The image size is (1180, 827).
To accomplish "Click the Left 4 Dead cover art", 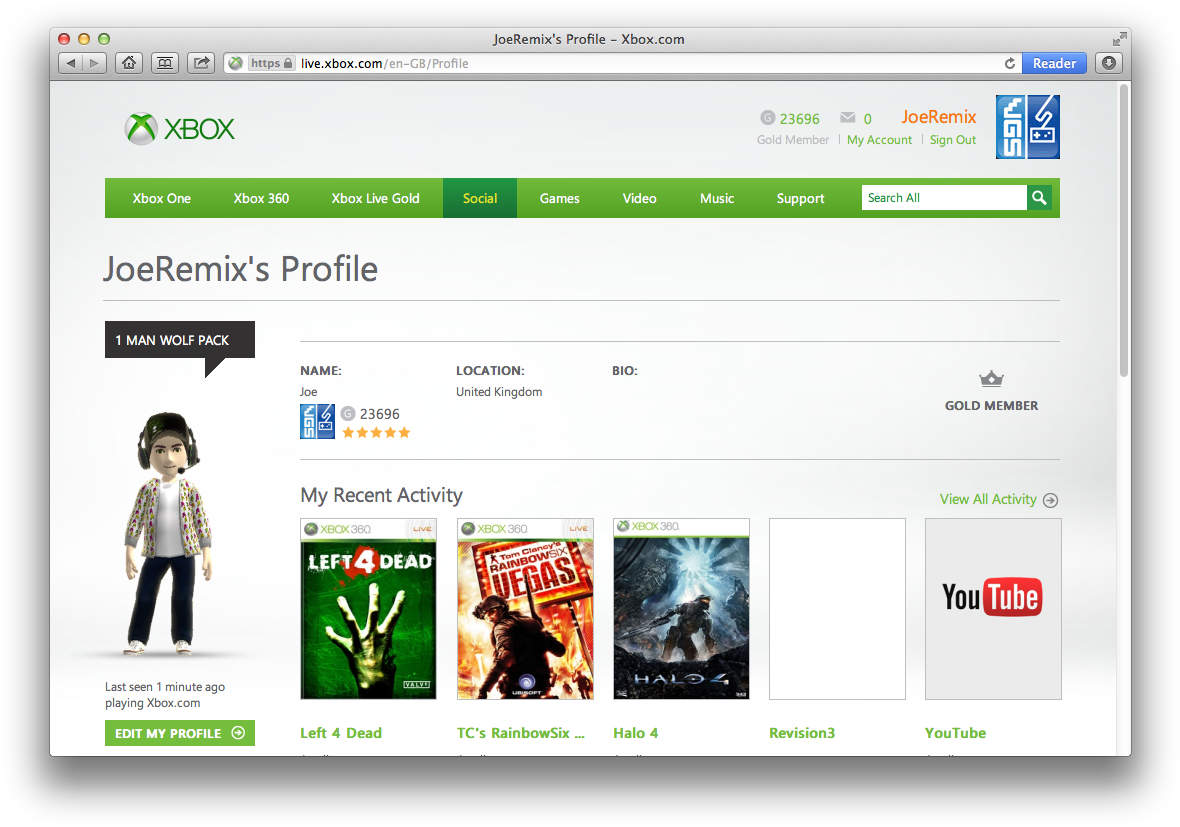I will tap(369, 609).
